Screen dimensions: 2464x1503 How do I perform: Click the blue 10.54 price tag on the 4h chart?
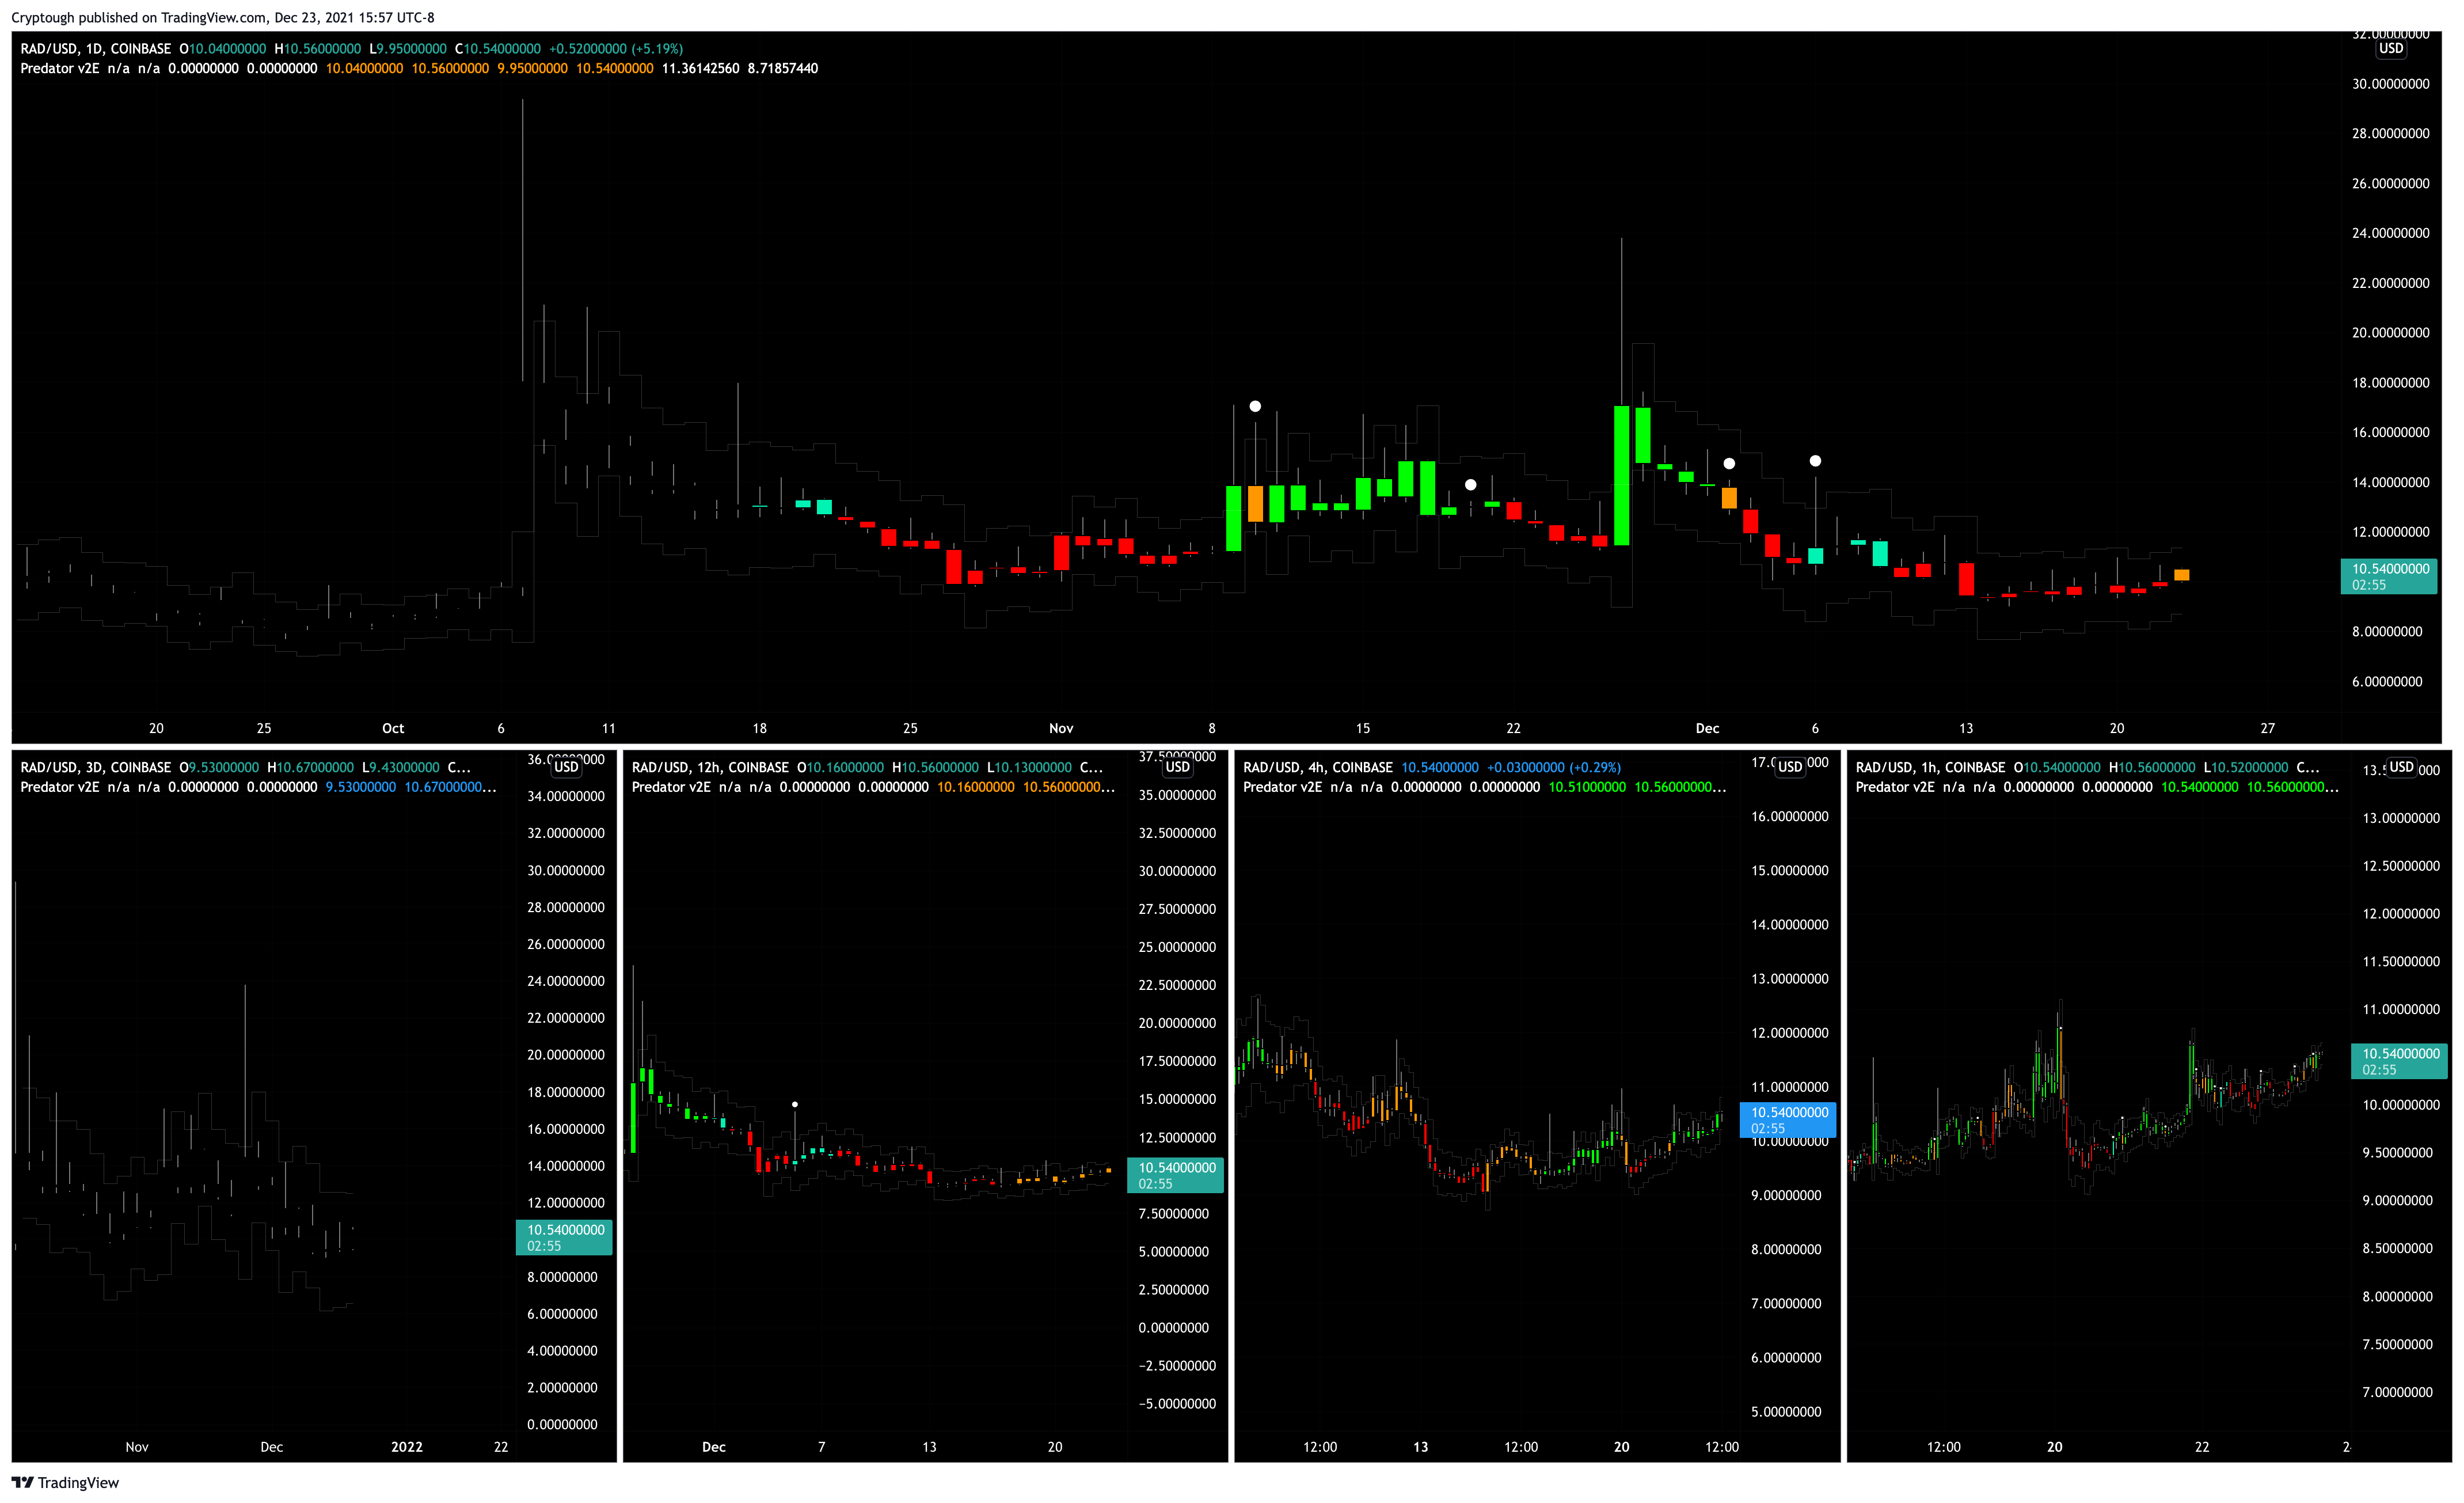coord(1788,1120)
